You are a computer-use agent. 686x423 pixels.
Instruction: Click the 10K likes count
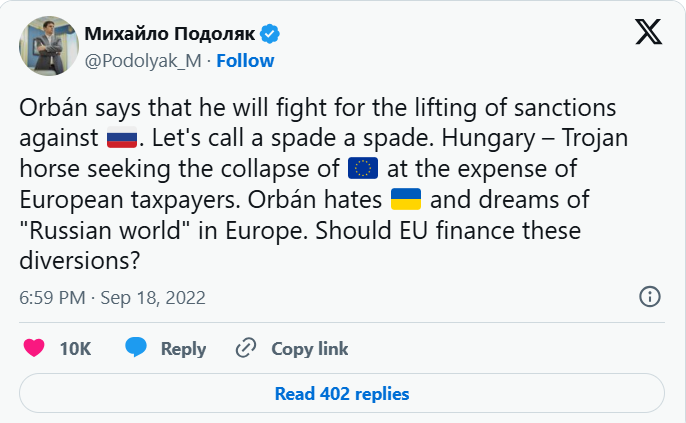click(75, 348)
